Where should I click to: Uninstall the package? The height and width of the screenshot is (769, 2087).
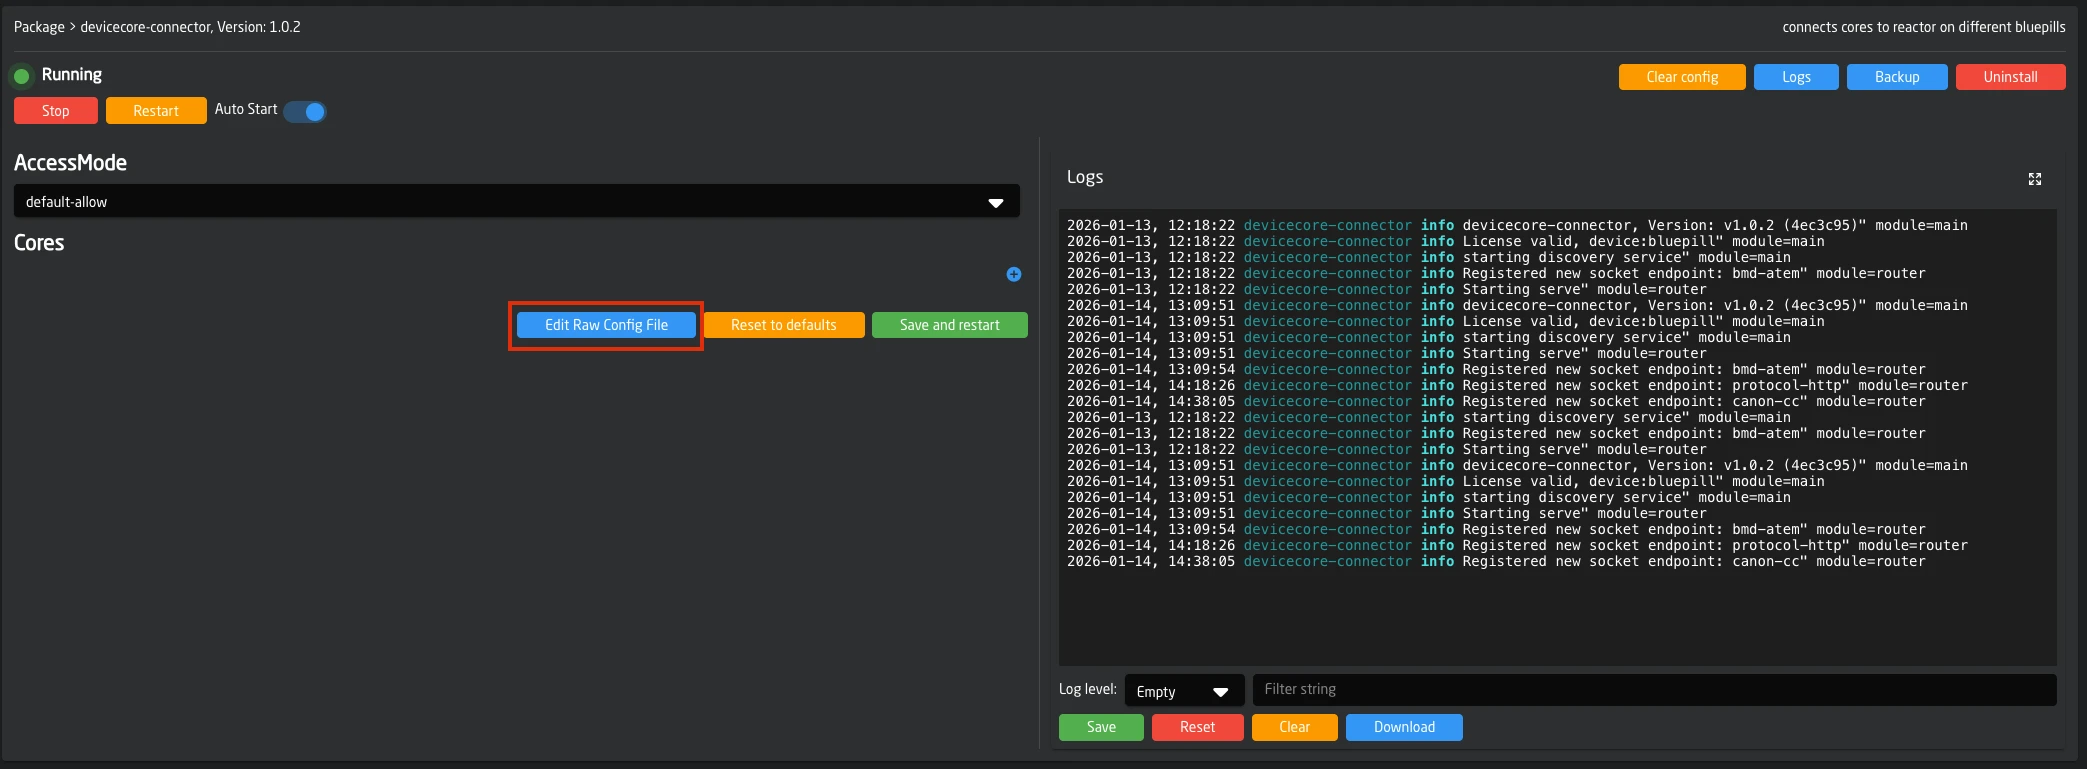pos(2010,77)
